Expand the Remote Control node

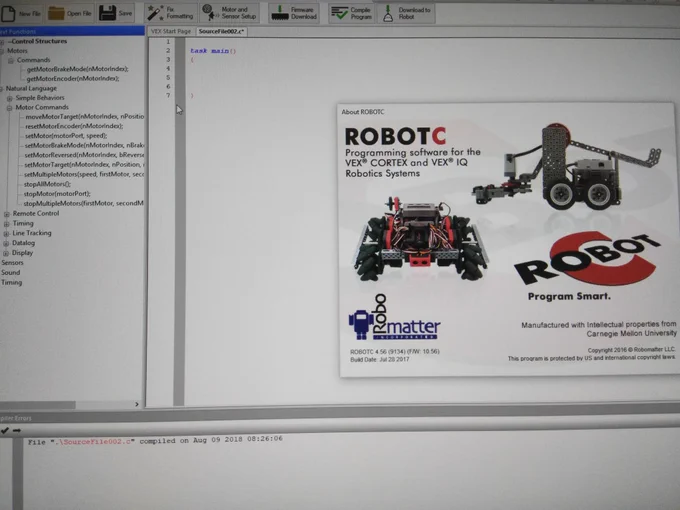[x=7, y=214]
